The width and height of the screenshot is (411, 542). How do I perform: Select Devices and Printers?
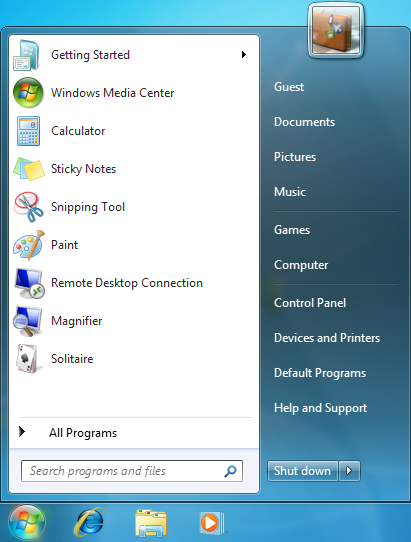pos(327,338)
